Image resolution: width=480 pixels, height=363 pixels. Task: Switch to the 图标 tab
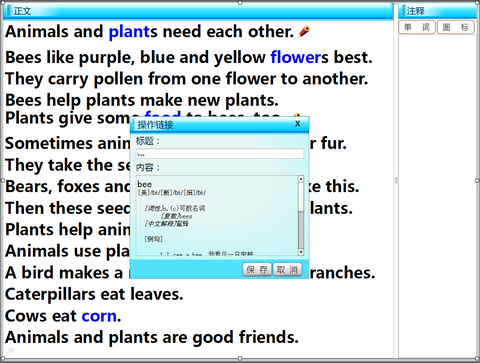(x=456, y=27)
